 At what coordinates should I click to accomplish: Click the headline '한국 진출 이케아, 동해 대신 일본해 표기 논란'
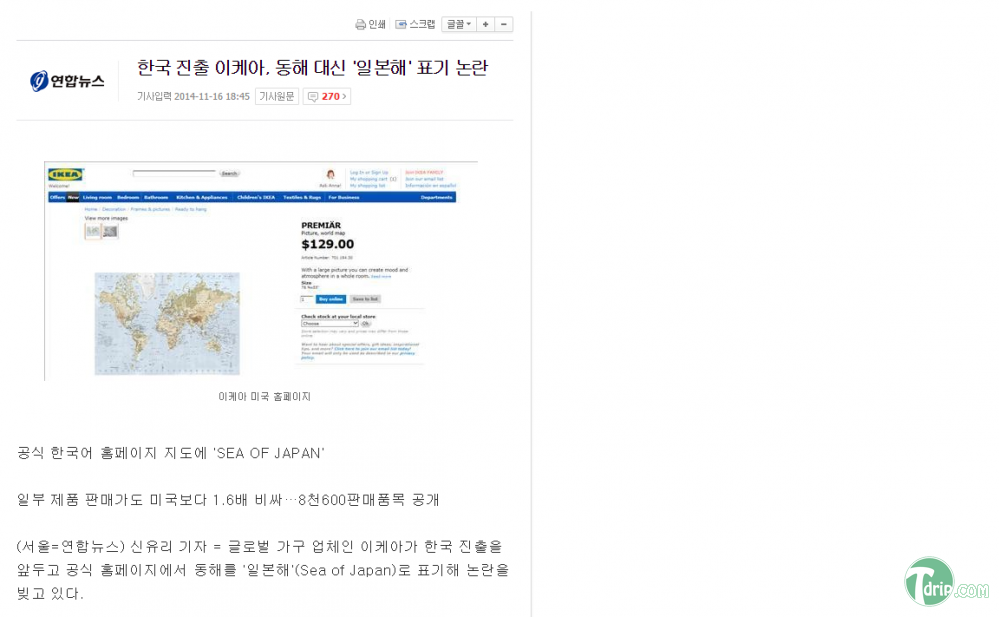312,68
